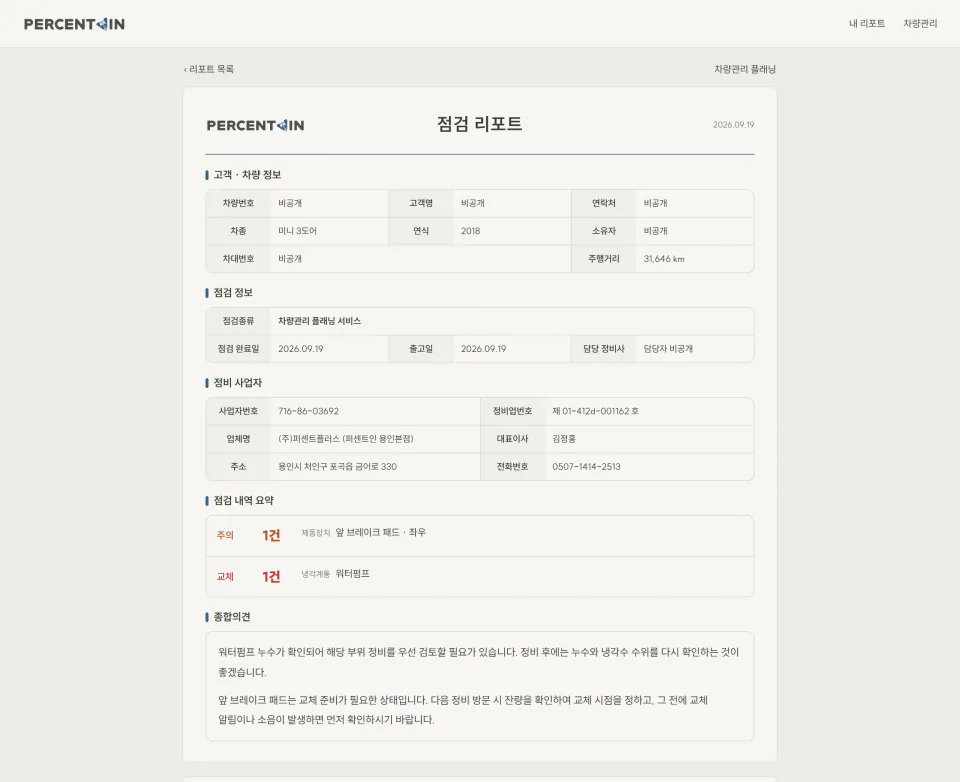Click the PERCENTIN logo in the header
Viewport: 960px width, 782px height.
[74, 24]
